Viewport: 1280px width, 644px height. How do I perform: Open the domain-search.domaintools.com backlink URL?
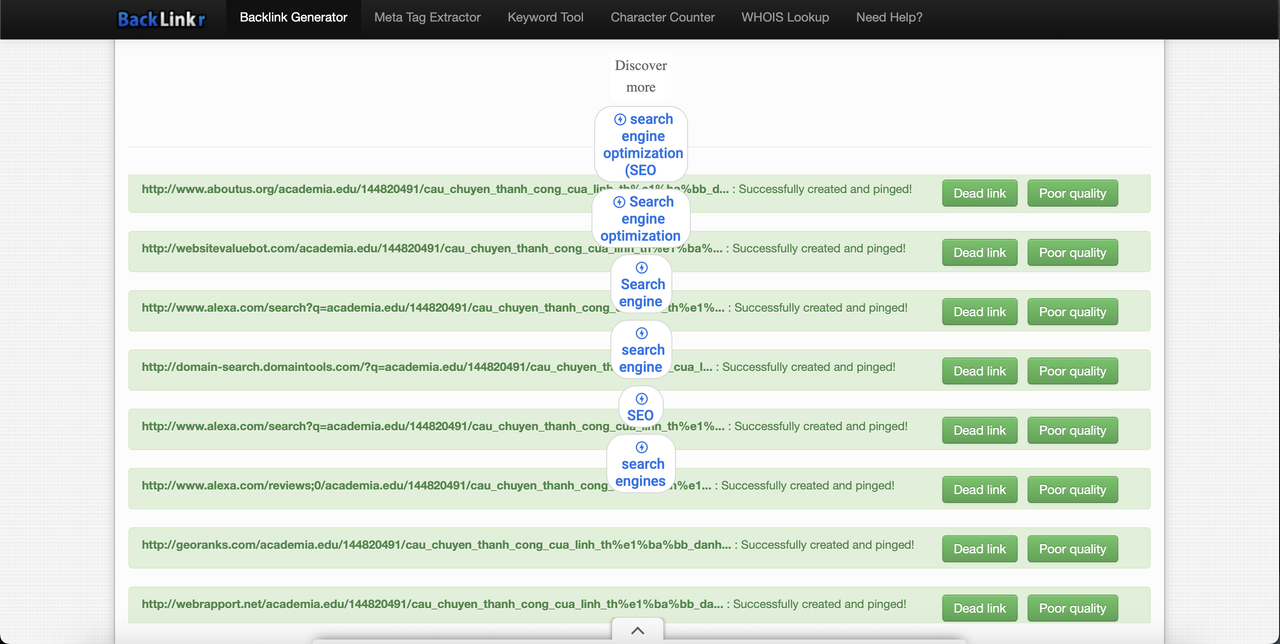(x=427, y=367)
